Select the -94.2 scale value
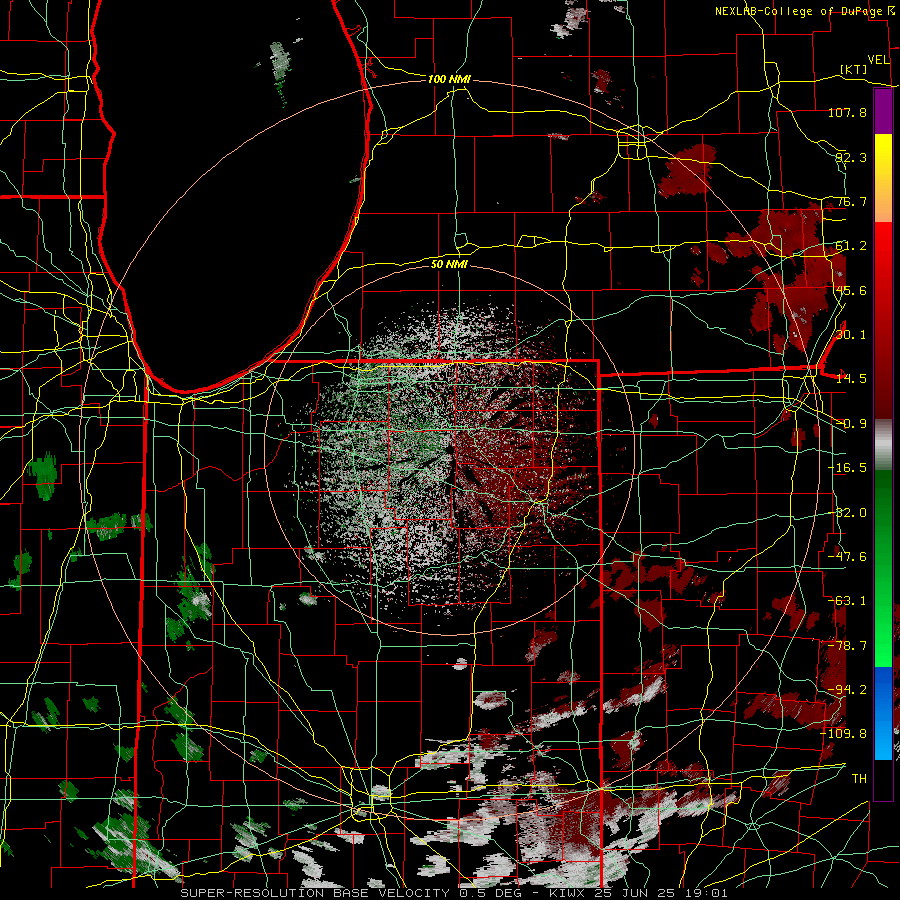 coord(847,689)
